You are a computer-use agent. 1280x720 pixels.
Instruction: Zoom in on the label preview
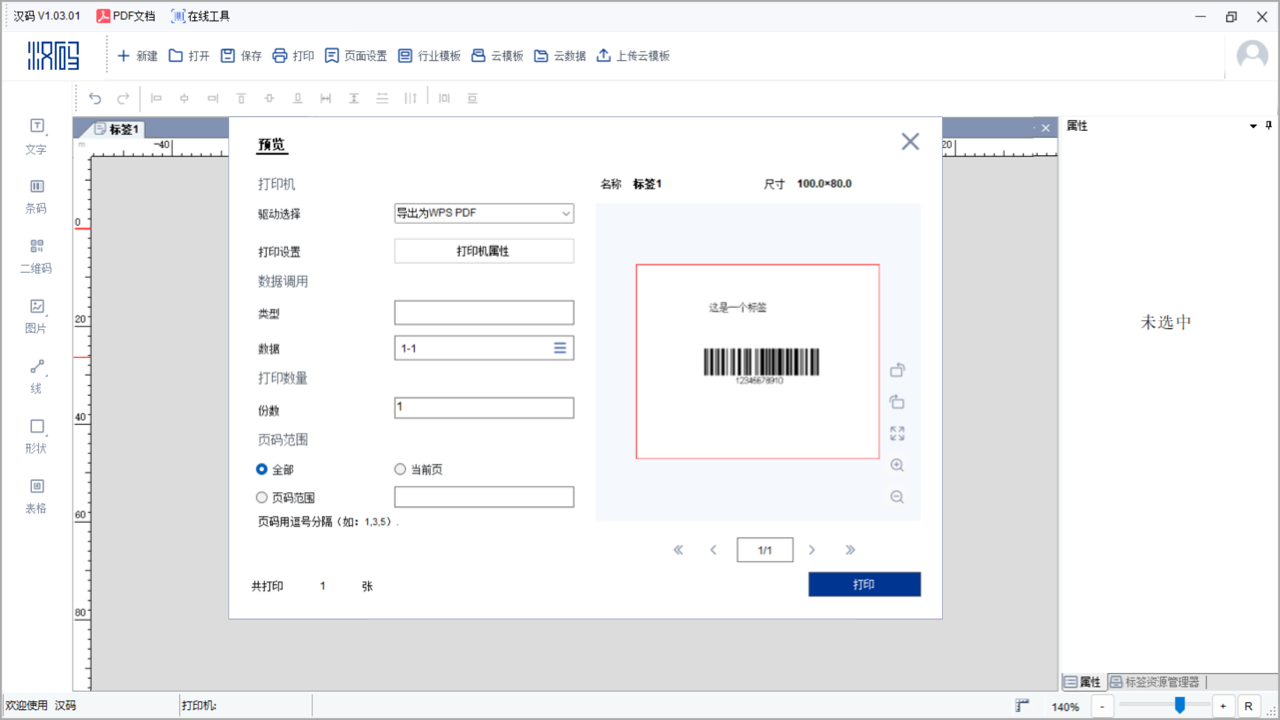[x=896, y=465]
